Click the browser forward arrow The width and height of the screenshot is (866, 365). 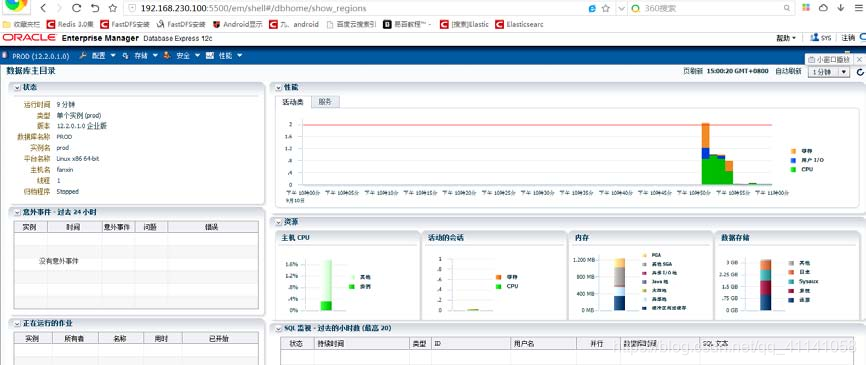[x=59, y=8]
